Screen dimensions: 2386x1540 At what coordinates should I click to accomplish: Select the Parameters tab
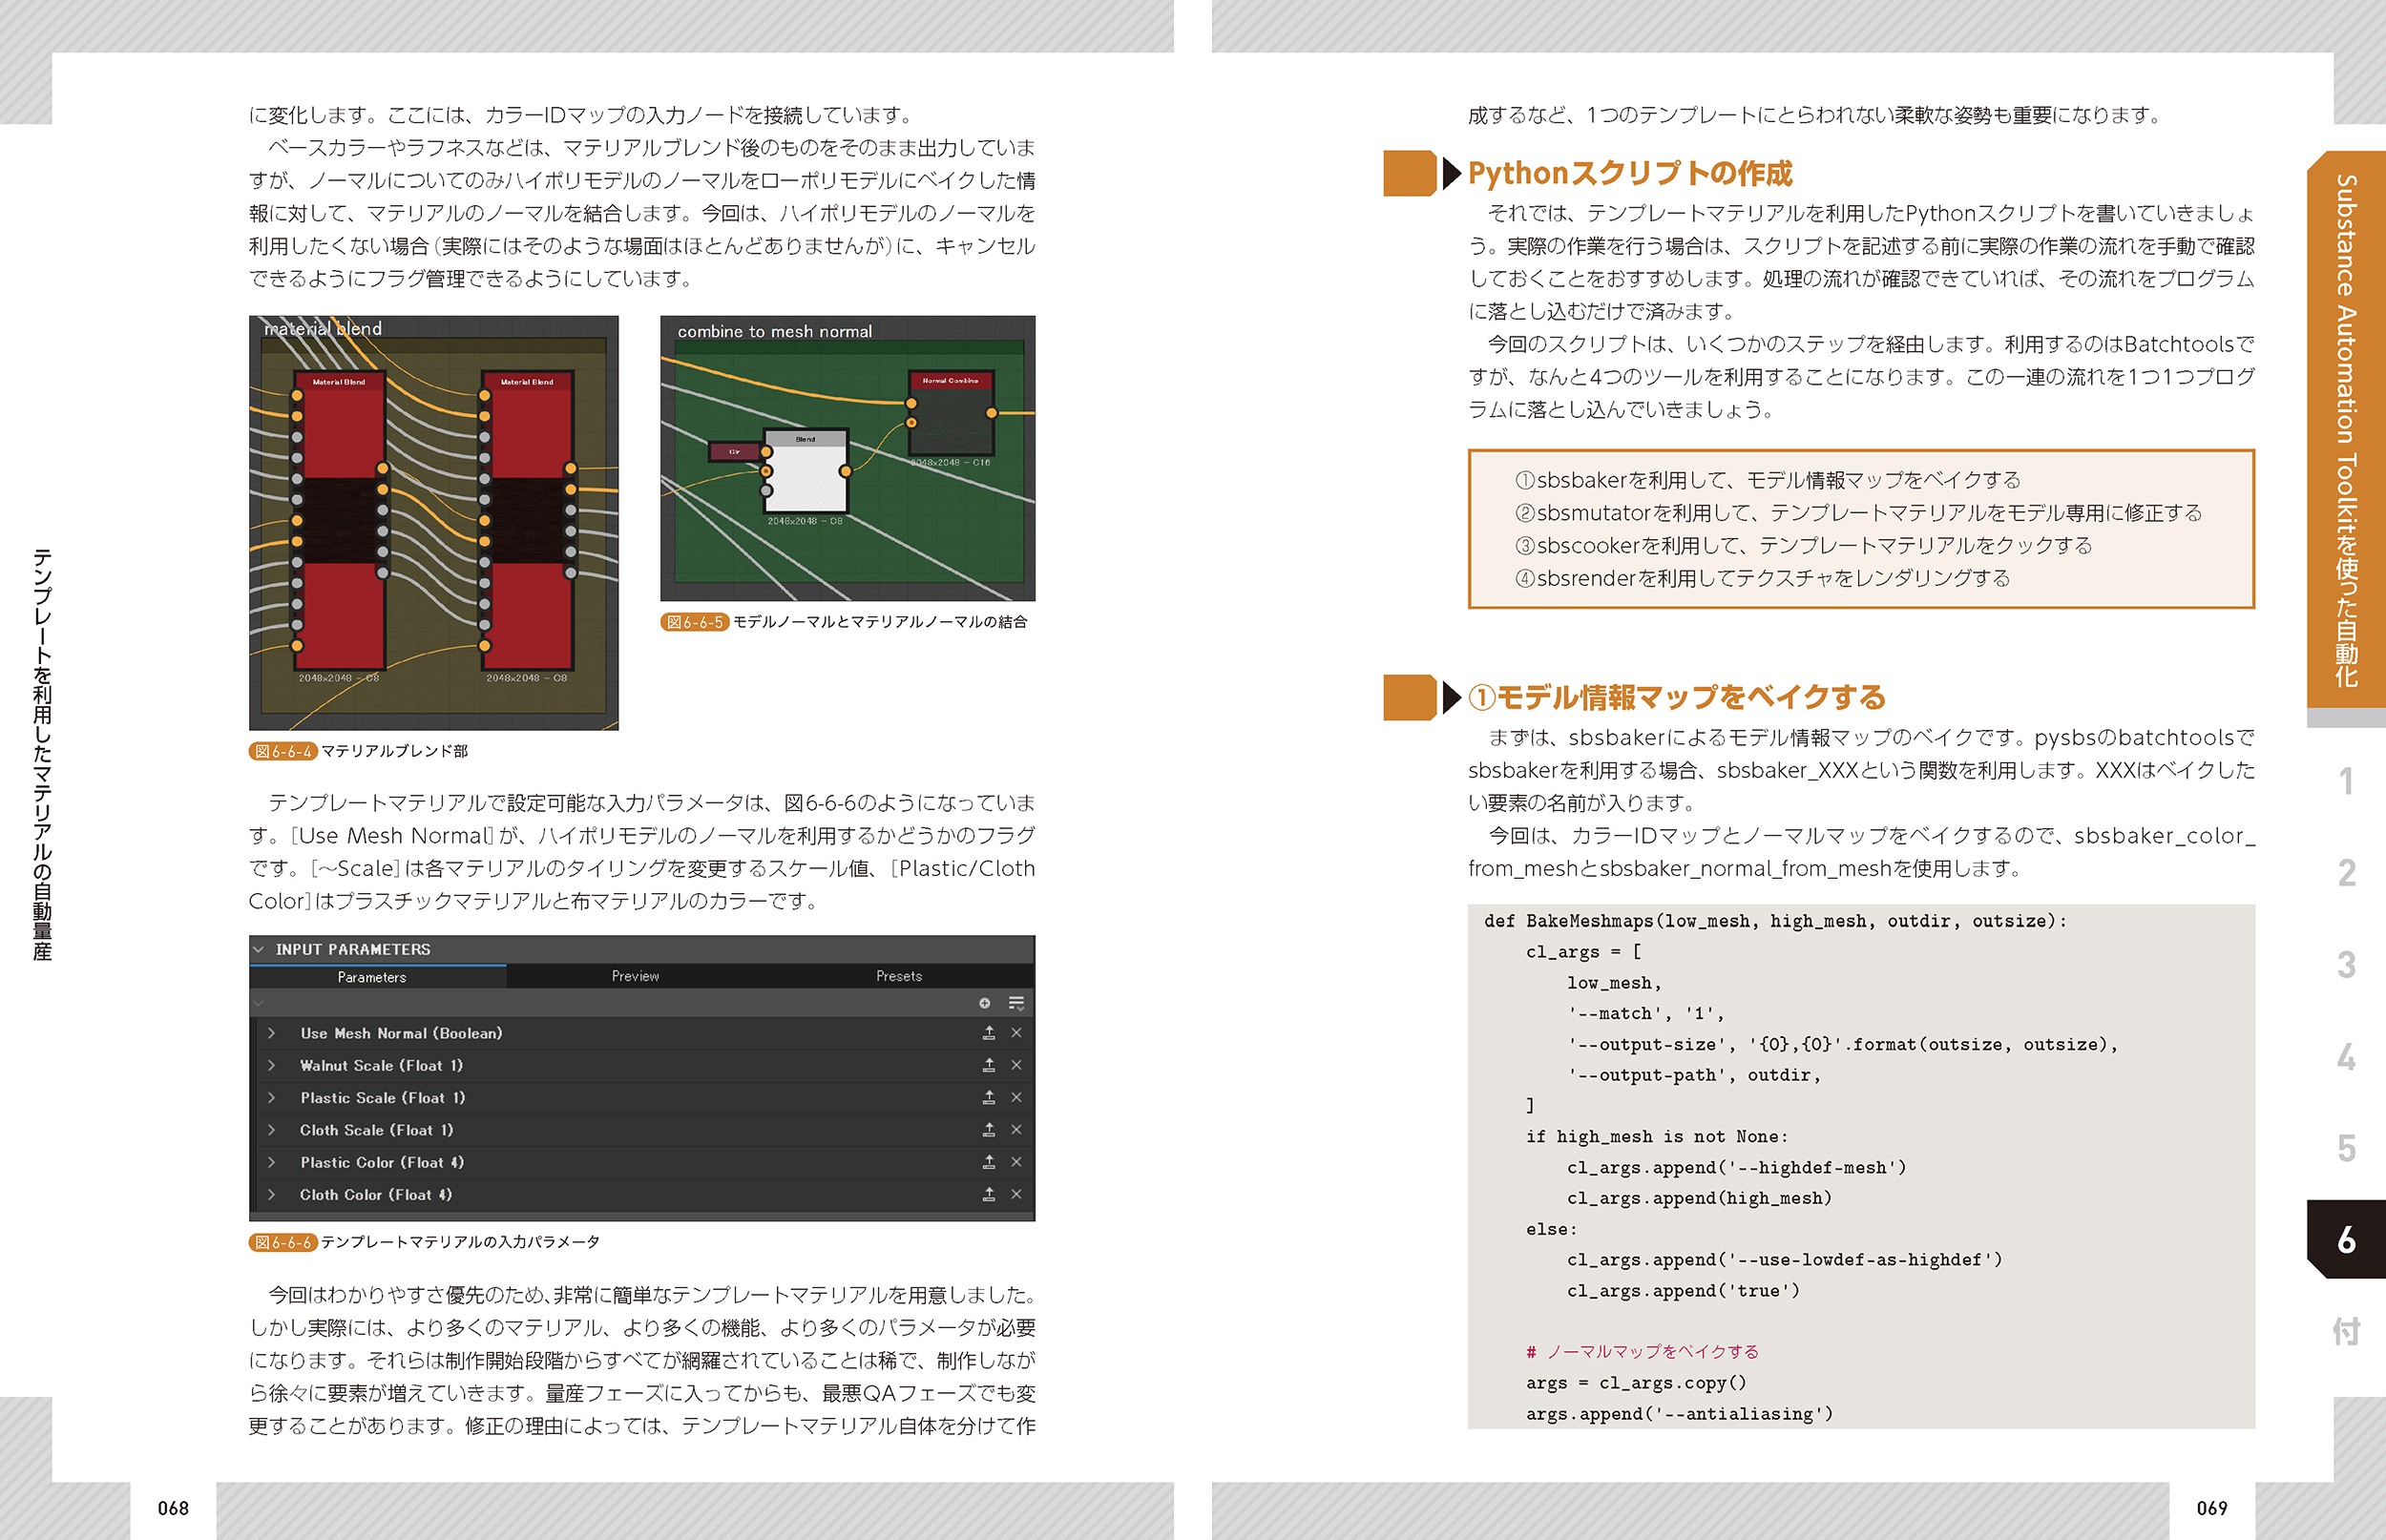[x=372, y=977]
